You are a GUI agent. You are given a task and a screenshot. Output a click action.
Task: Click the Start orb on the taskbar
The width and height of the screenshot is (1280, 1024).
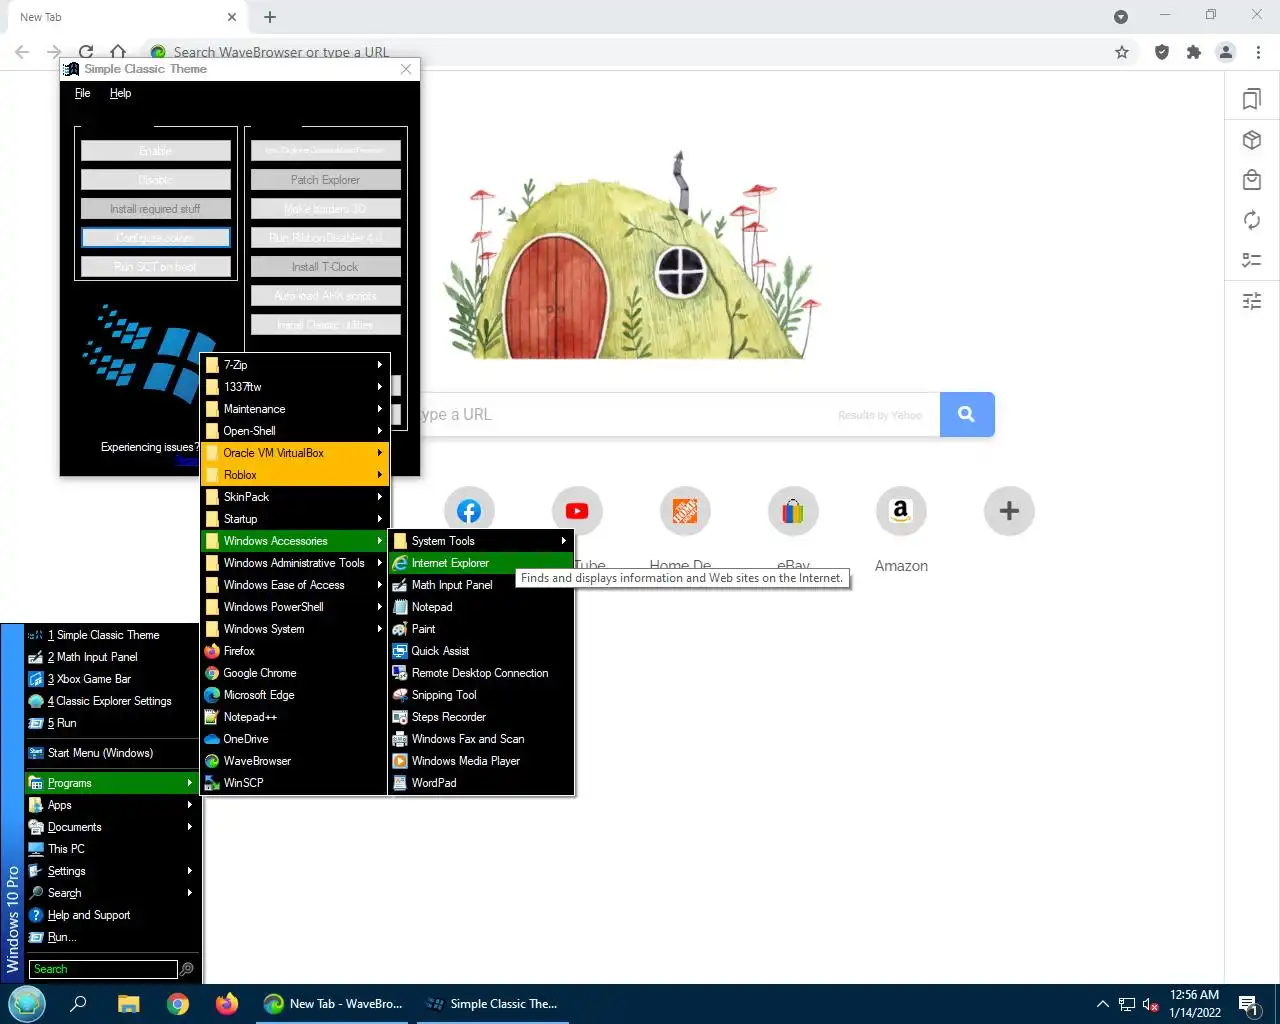27,1003
